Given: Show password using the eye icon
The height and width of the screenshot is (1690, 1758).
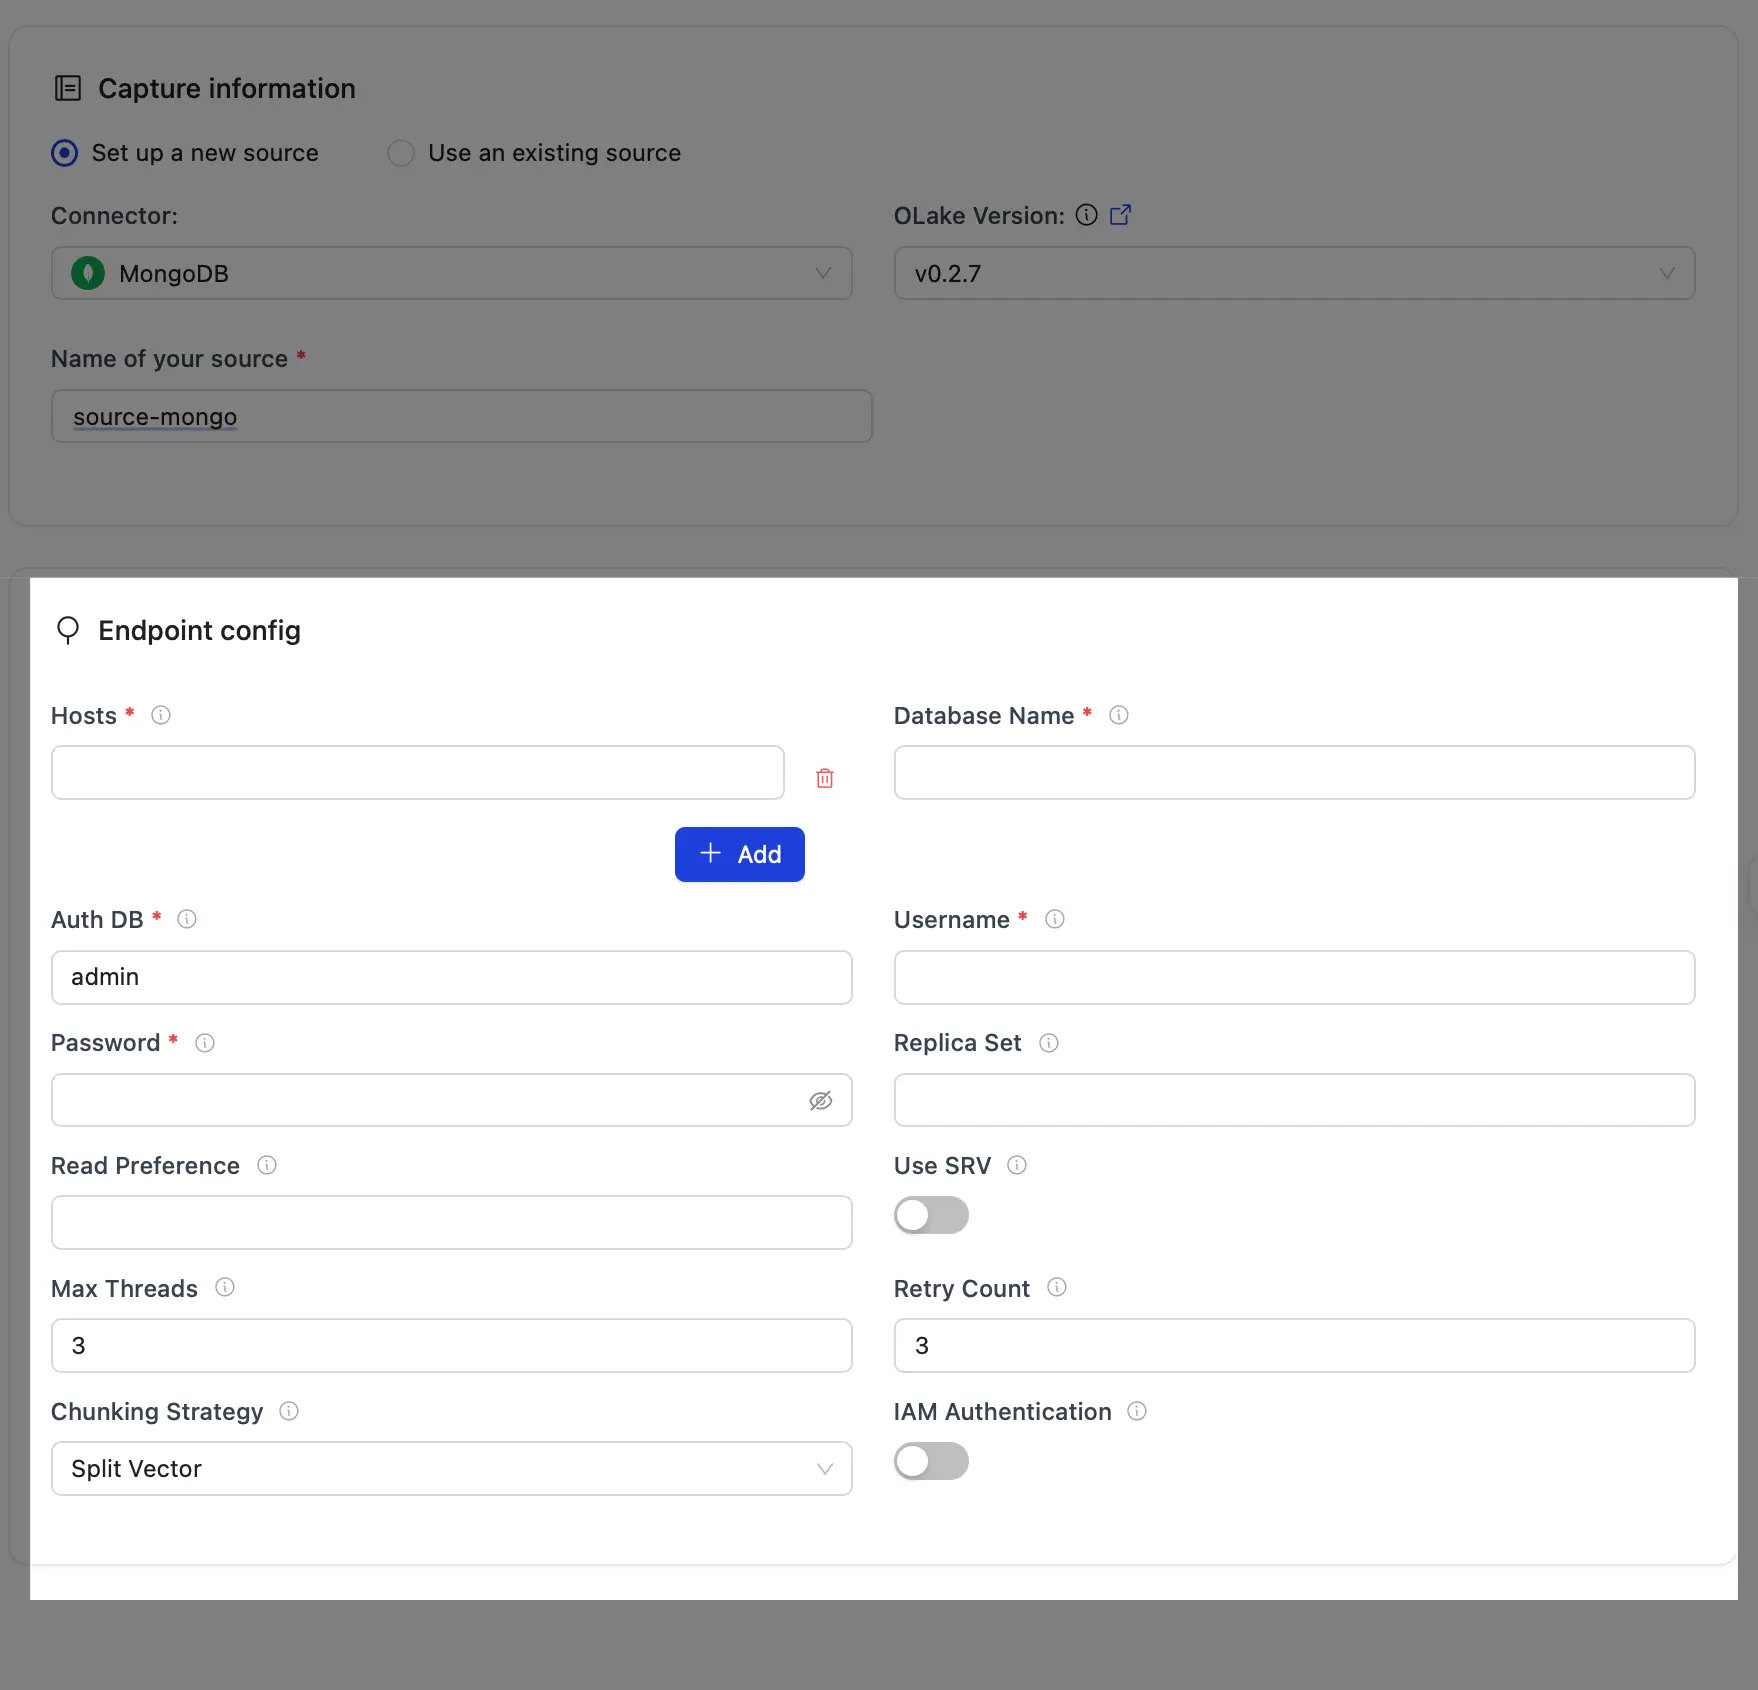Looking at the screenshot, I should point(820,1101).
